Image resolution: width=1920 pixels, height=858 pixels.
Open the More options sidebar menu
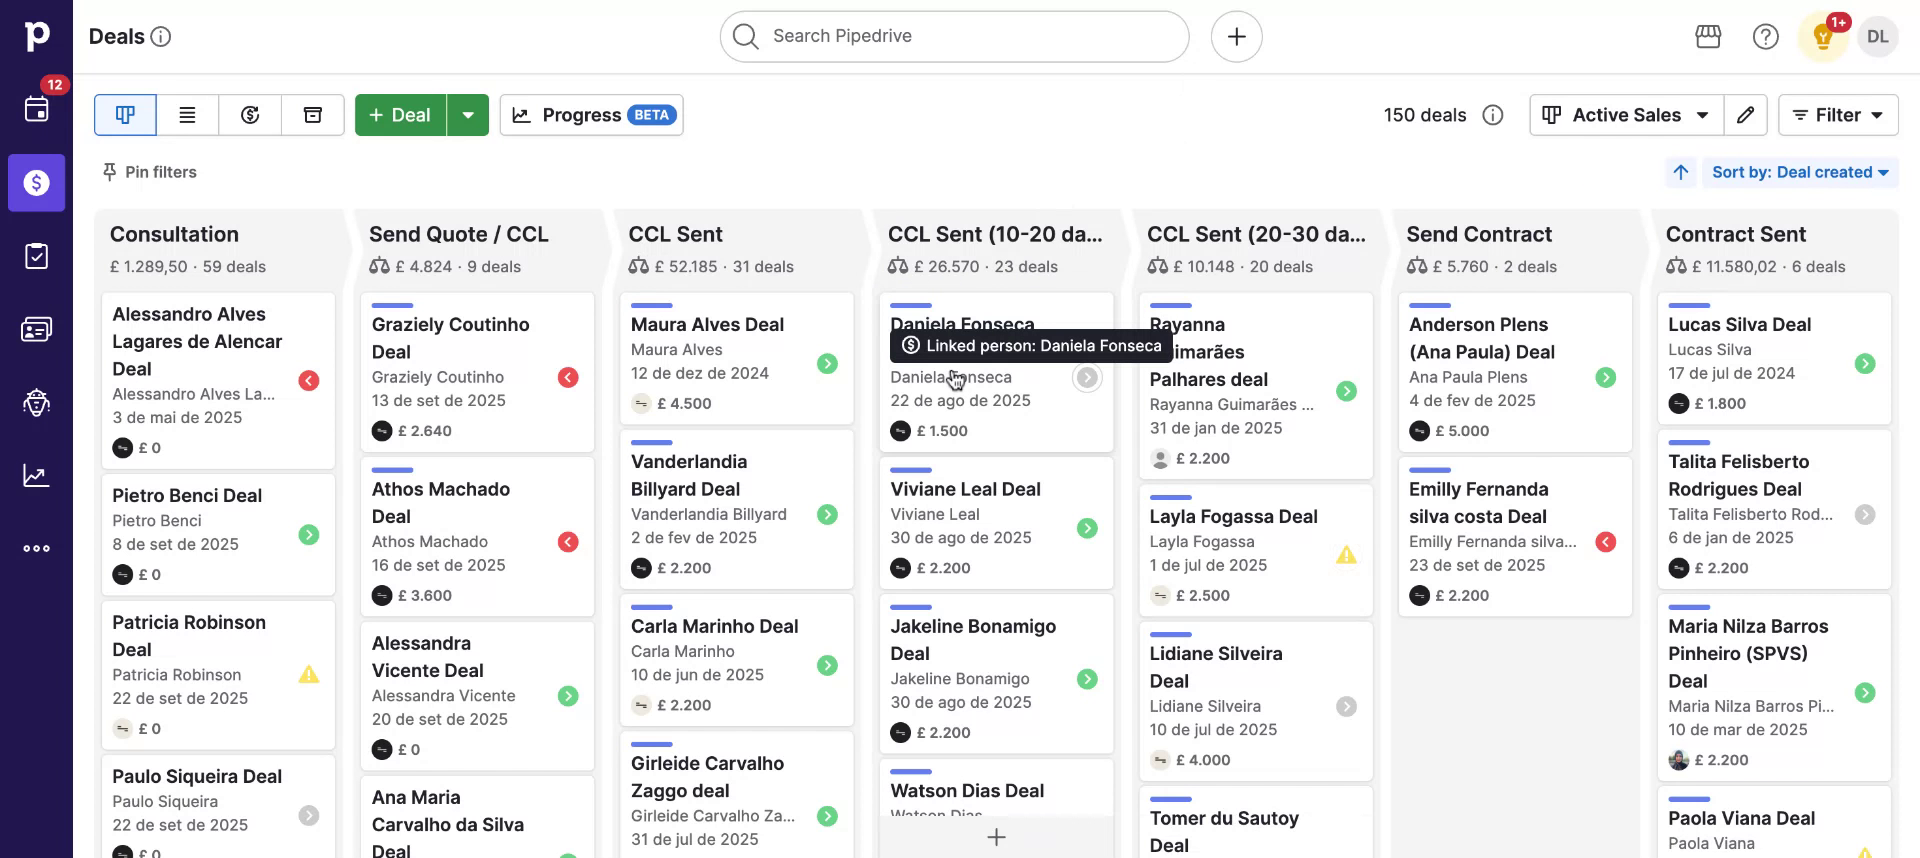[x=36, y=548]
